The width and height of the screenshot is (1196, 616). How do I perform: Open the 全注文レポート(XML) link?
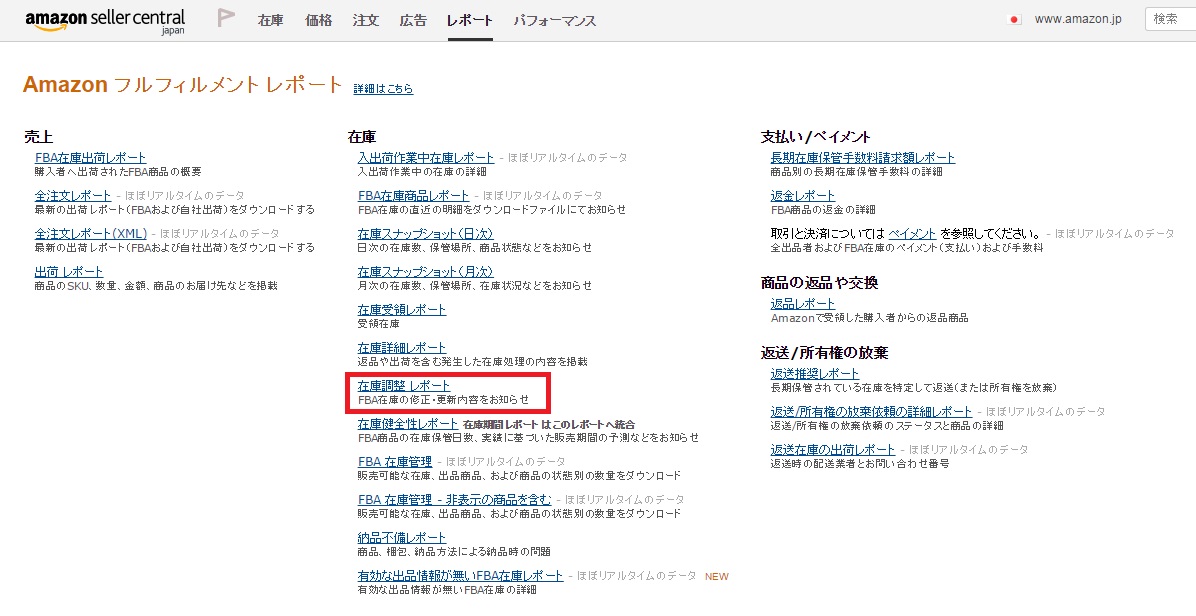point(91,234)
